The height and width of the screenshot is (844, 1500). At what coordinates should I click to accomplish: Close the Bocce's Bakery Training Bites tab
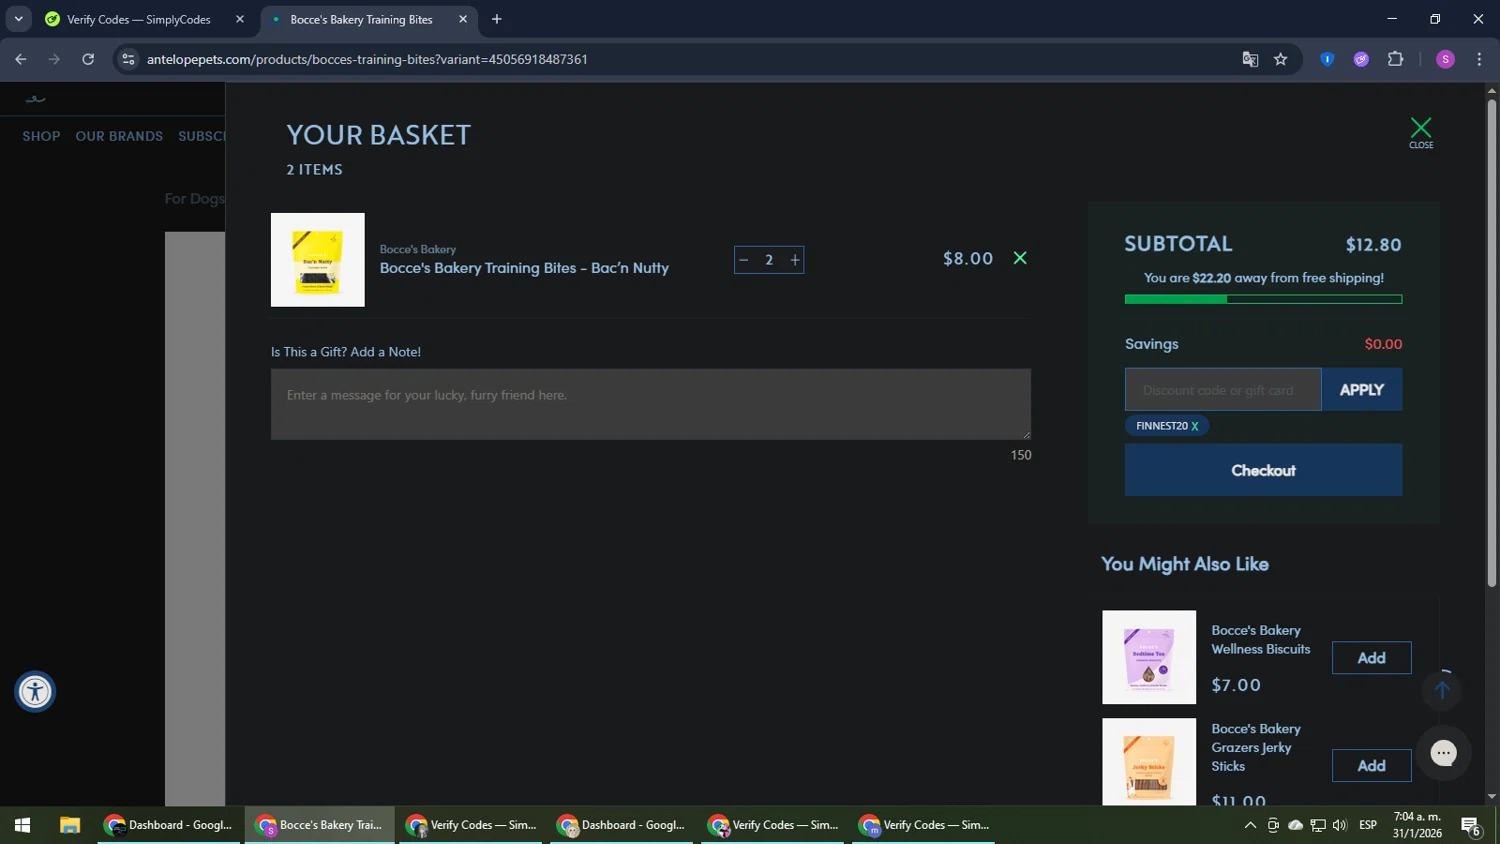(x=463, y=19)
